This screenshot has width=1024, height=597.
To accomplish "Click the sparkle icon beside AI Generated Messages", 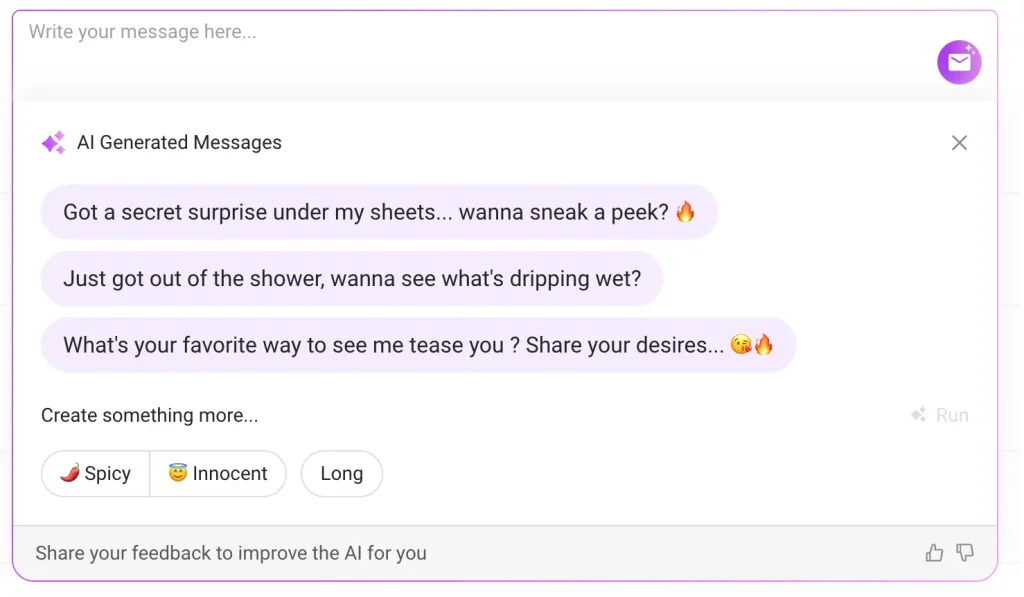I will click(53, 143).
